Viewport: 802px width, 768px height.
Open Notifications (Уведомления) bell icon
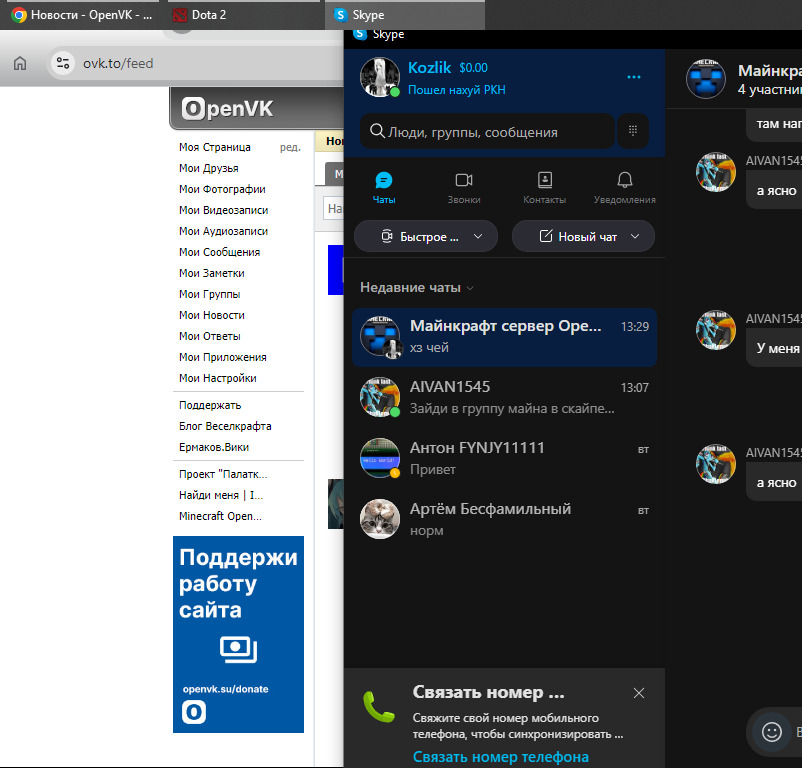625,180
